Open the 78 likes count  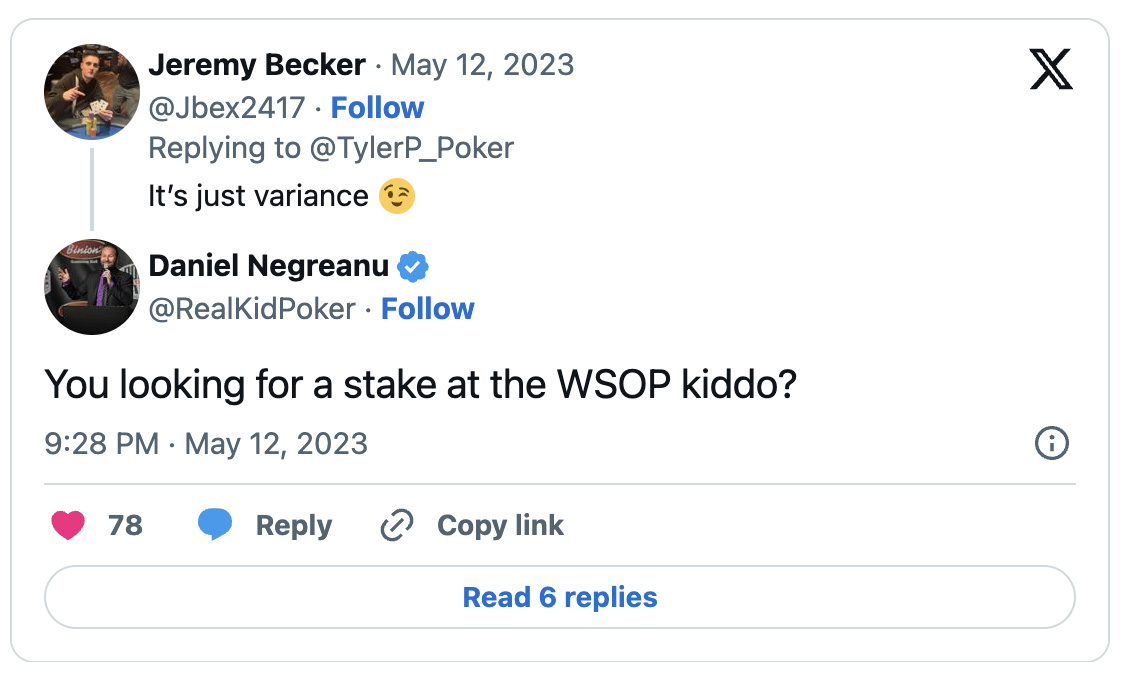[125, 525]
